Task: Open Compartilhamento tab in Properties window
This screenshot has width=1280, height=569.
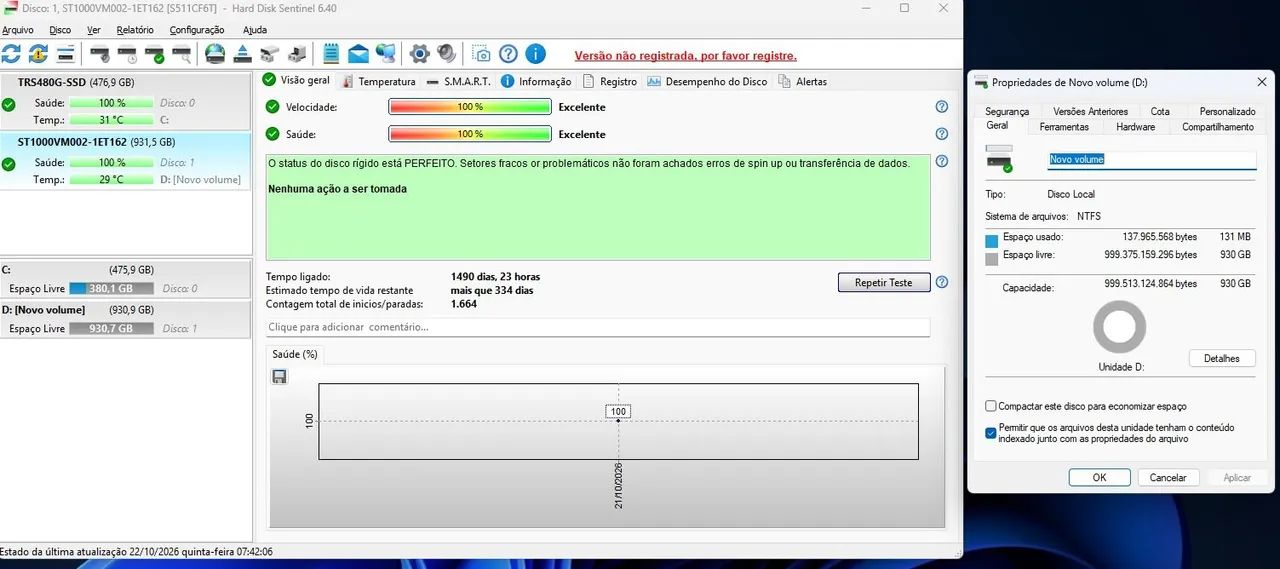Action: coord(1217,127)
